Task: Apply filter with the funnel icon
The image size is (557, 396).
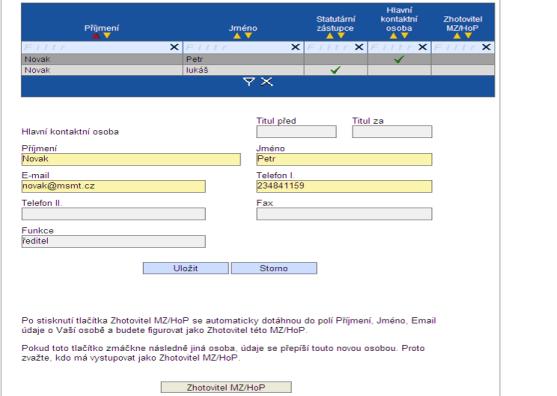Action: tap(249, 82)
